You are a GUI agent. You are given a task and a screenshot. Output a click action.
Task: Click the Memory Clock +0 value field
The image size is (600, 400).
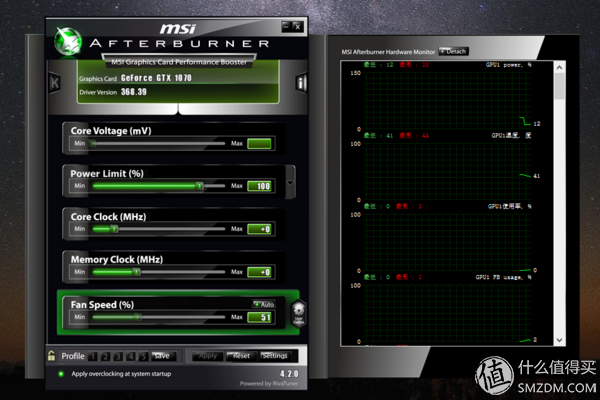tap(259, 272)
